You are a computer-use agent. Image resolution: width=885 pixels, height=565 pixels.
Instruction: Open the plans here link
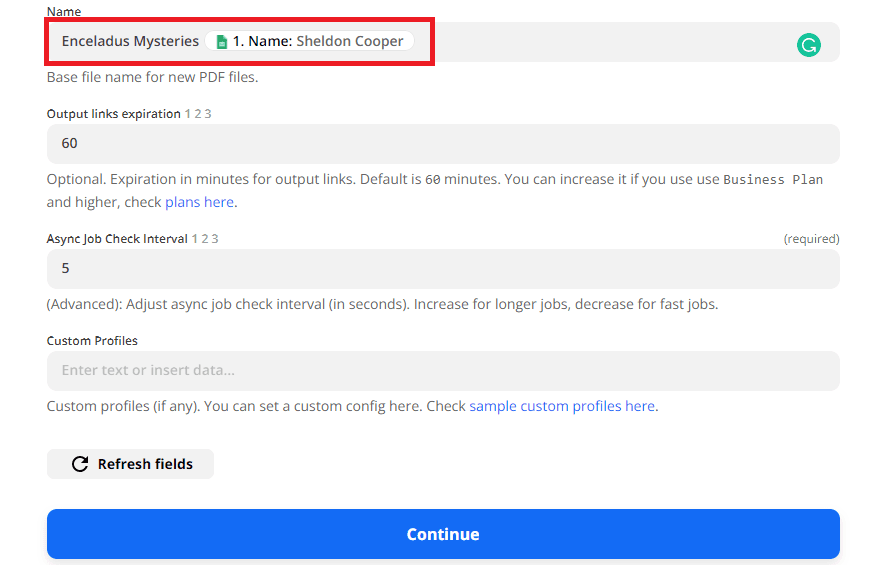[x=199, y=202]
